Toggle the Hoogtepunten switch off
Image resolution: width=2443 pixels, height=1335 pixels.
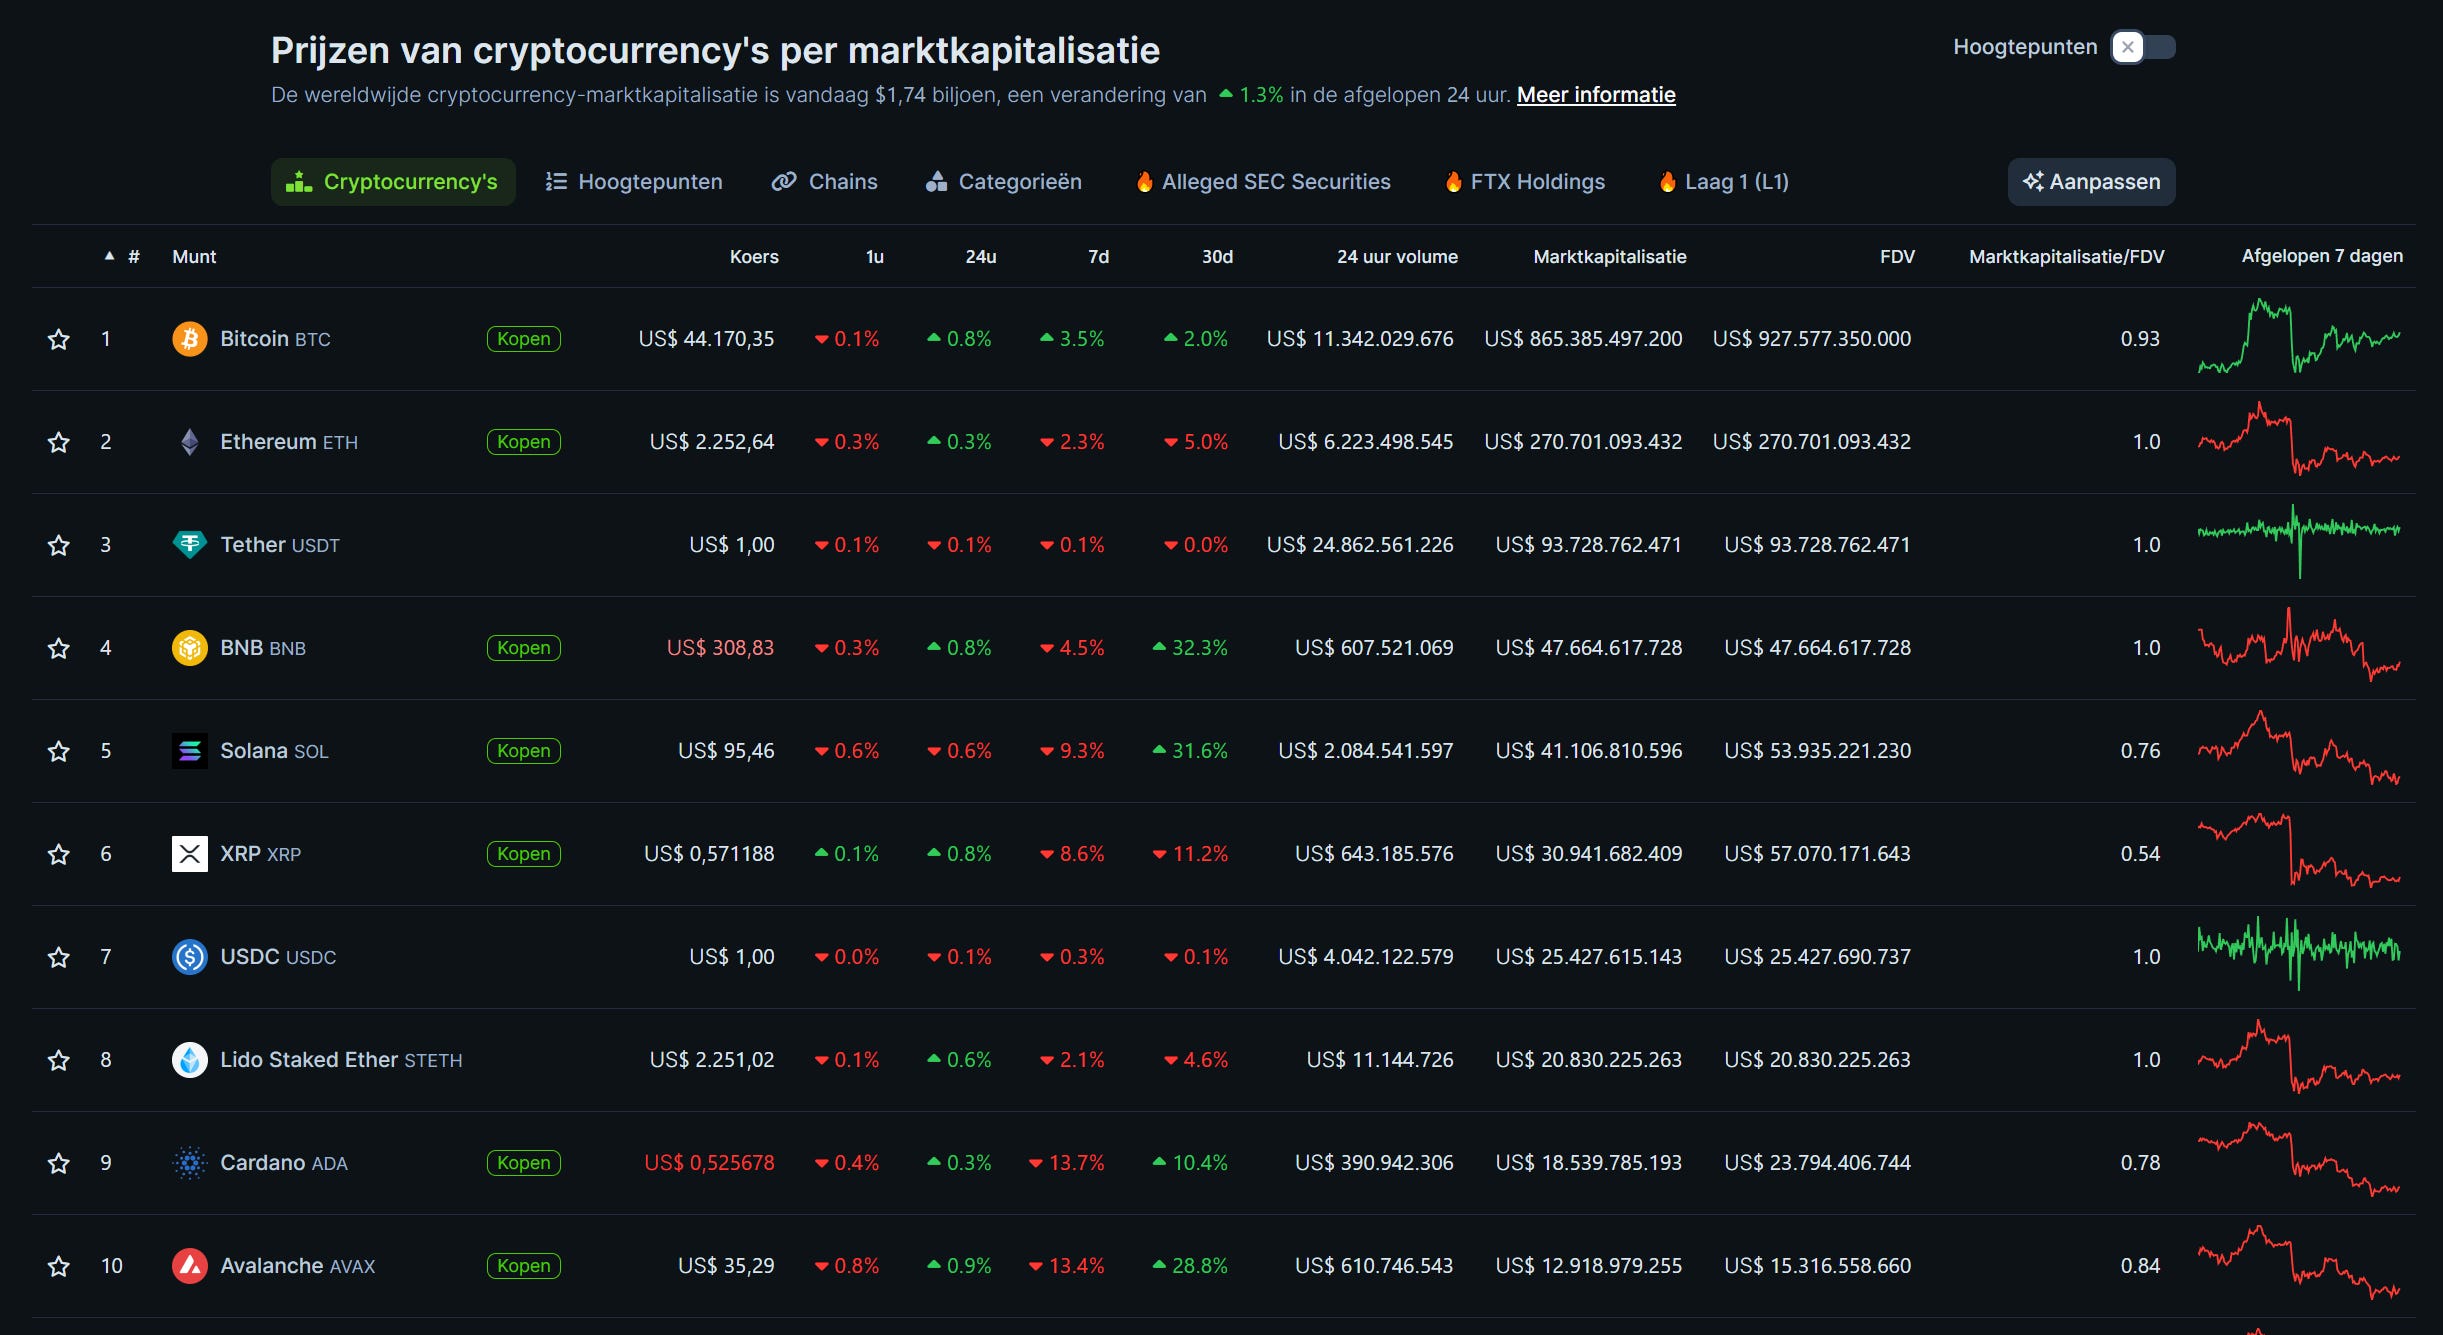2144,46
